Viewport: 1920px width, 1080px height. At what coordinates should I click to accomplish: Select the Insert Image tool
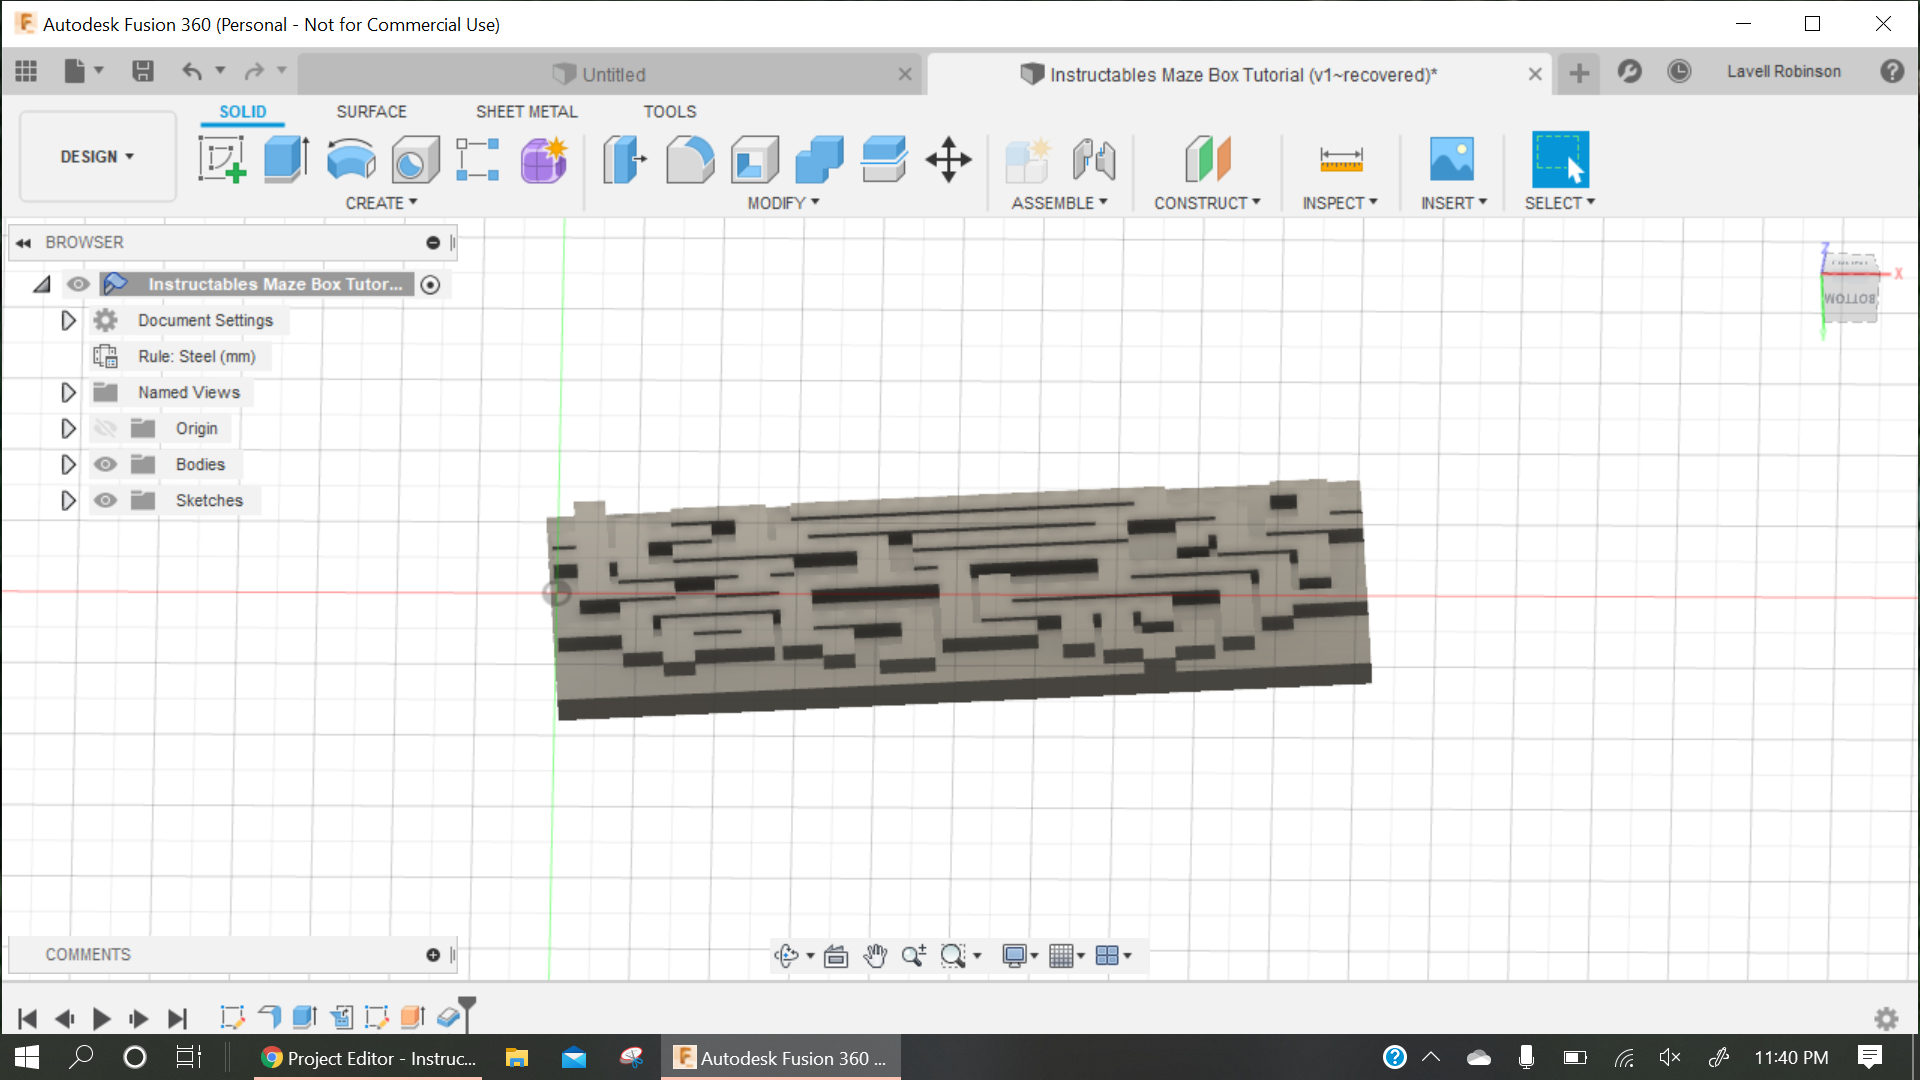1452,159
